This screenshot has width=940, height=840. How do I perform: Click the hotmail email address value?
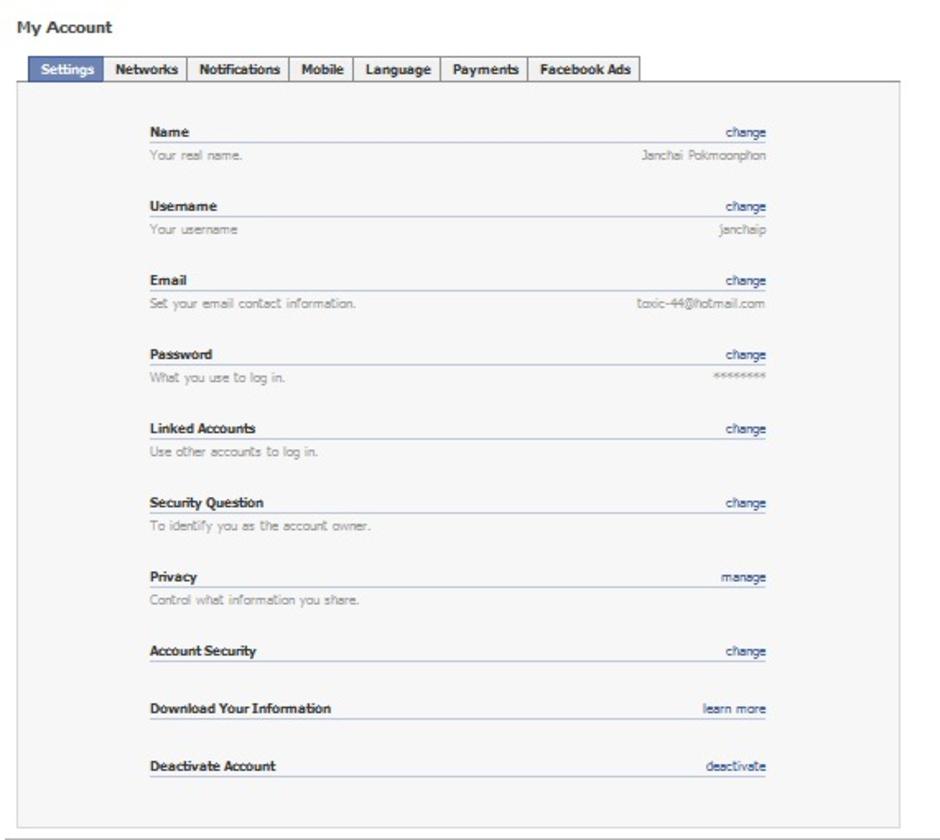(701, 303)
